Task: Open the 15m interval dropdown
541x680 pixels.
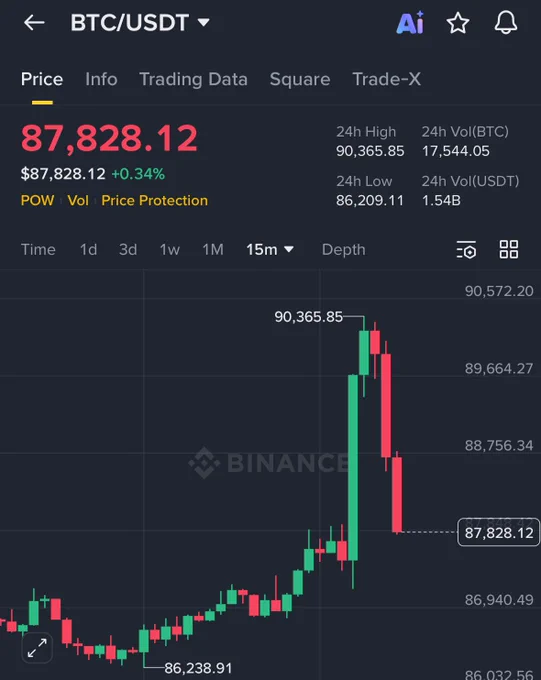Action: (270, 250)
